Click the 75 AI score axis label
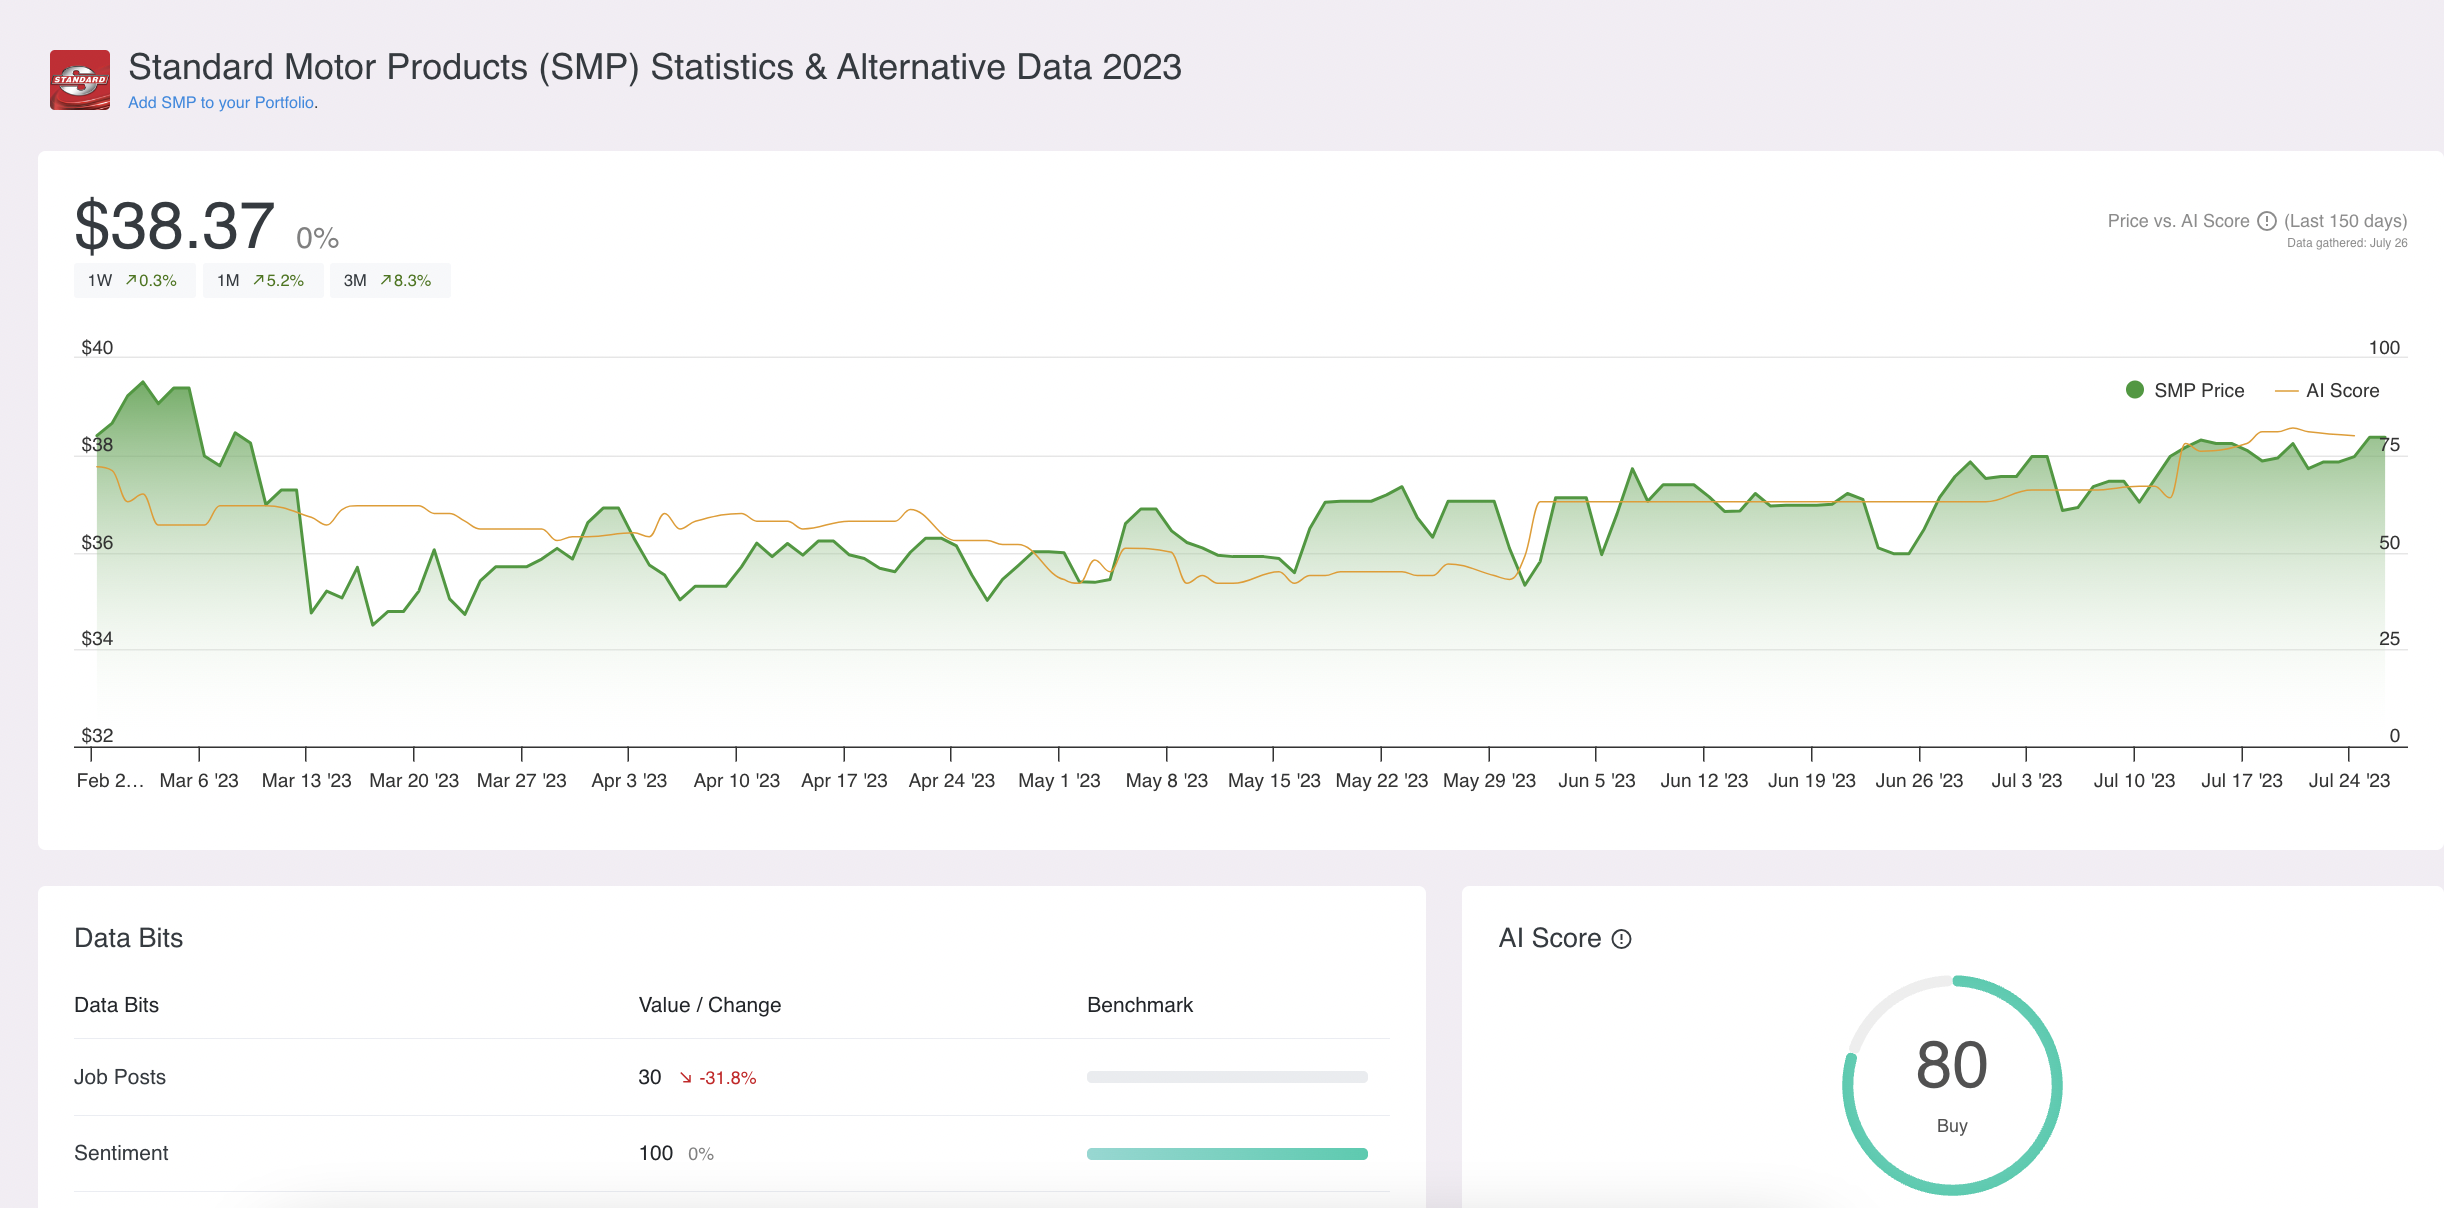 coord(2389,445)
